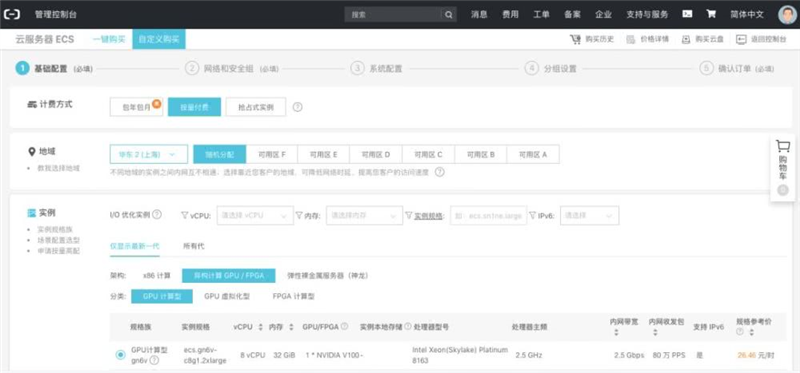Select 可用区 E zone
This screenshot has height=373, width=800.
(x=324, y=154)
